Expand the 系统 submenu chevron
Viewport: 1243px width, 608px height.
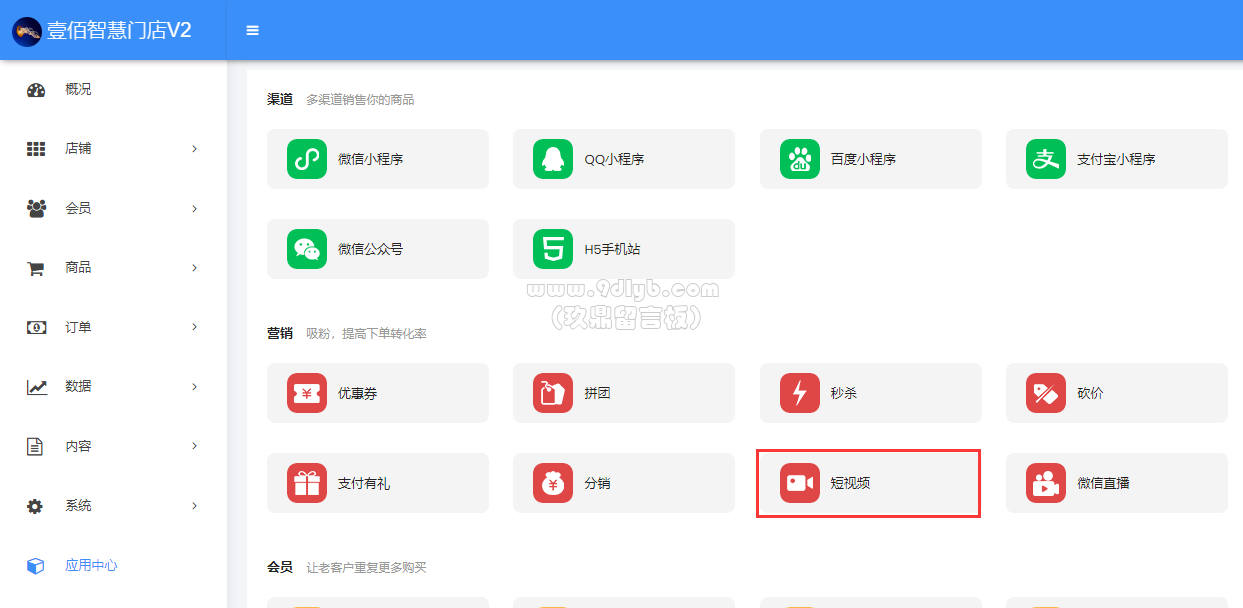point(195,506)
